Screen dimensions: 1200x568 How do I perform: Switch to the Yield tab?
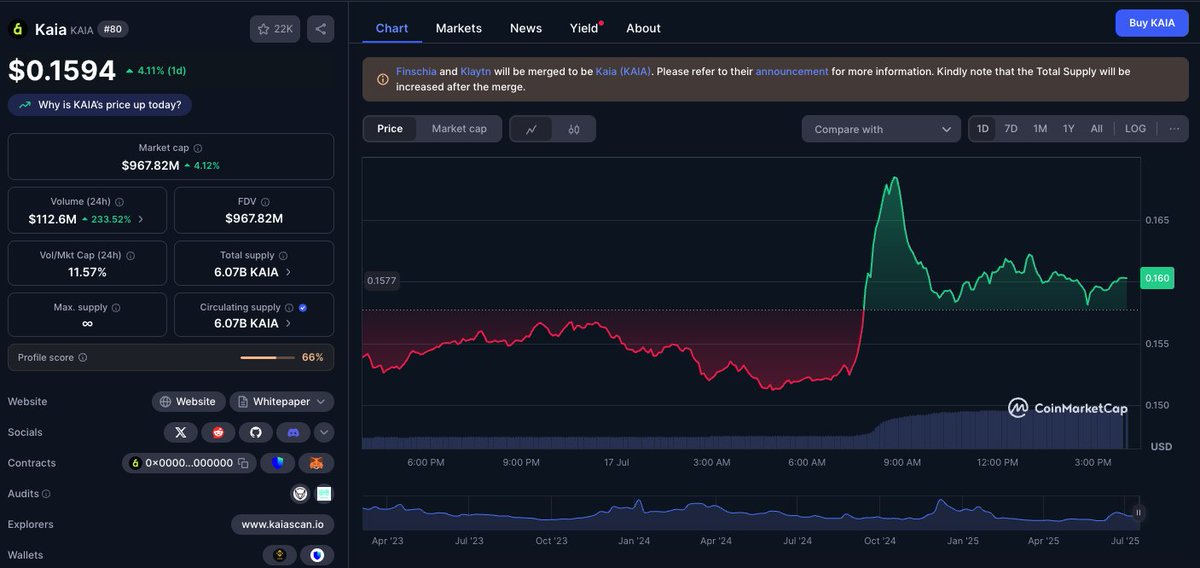pos(584,28)
